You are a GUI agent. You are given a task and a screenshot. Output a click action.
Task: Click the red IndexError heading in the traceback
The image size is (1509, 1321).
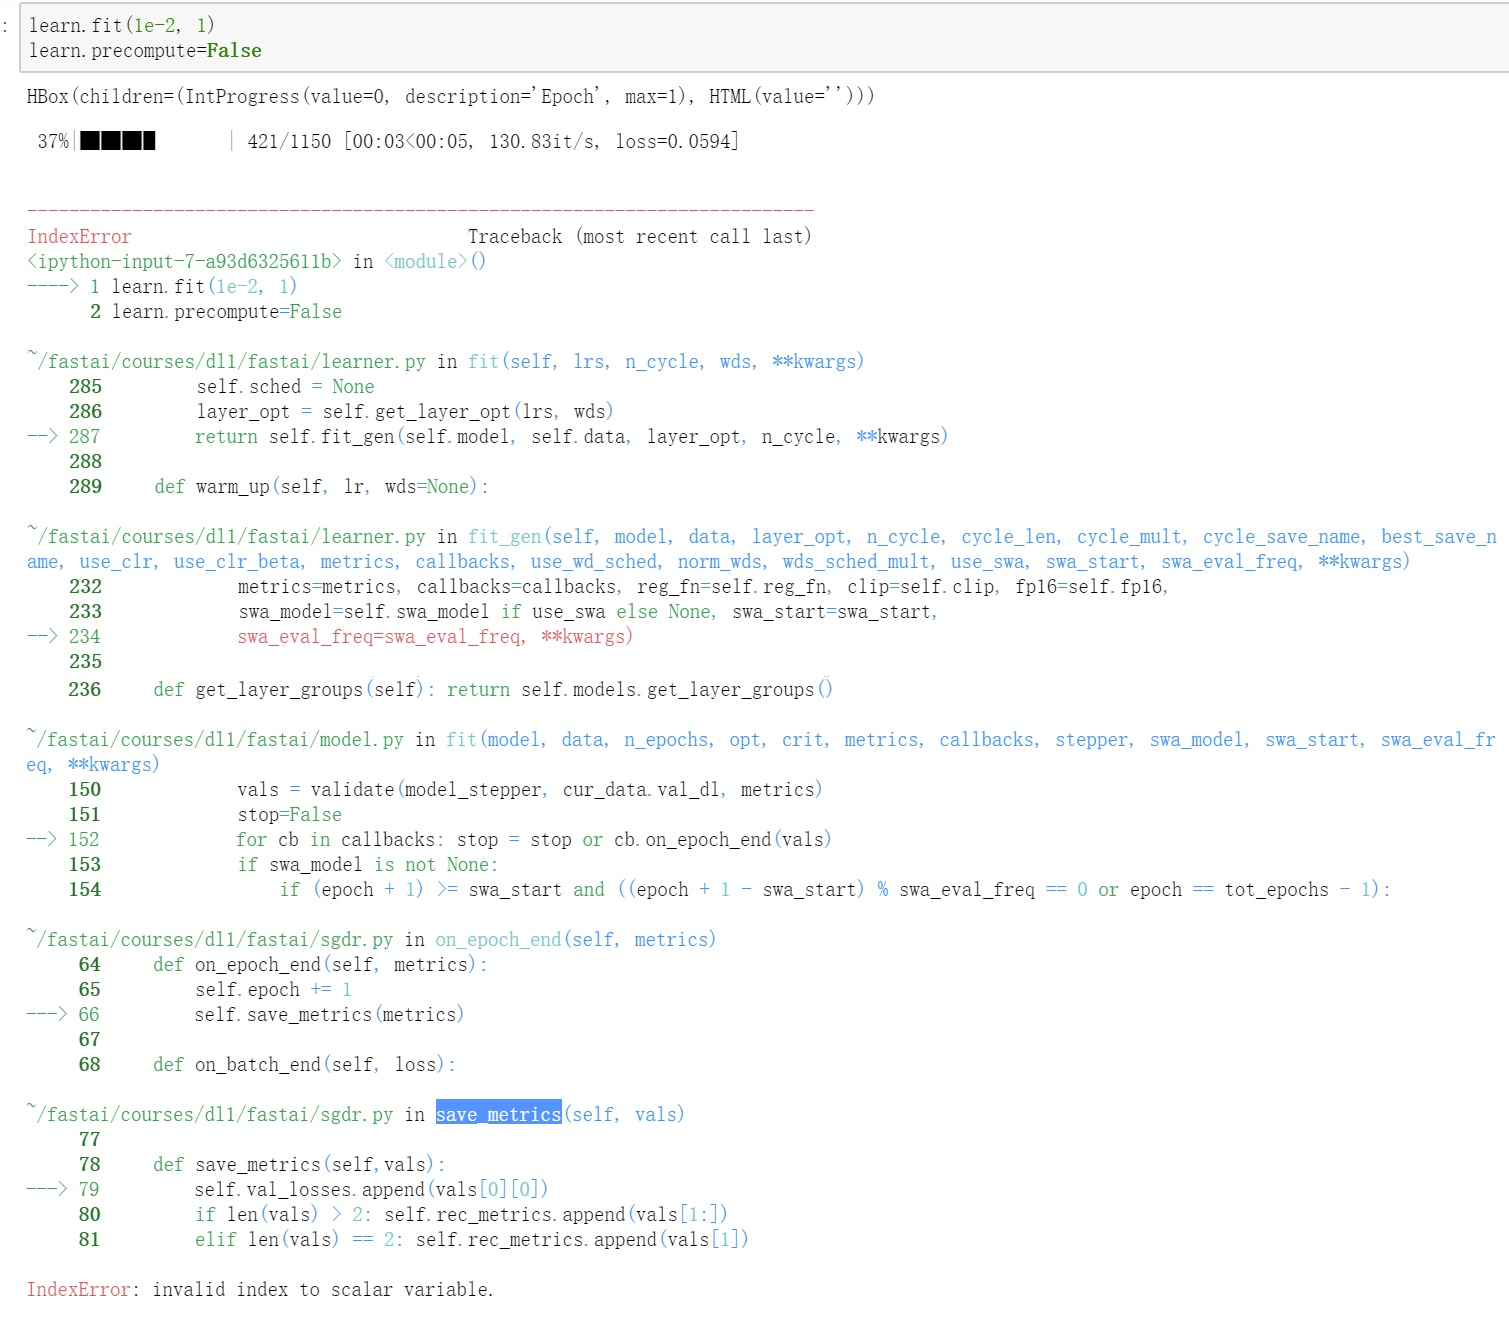pos(79,237)
